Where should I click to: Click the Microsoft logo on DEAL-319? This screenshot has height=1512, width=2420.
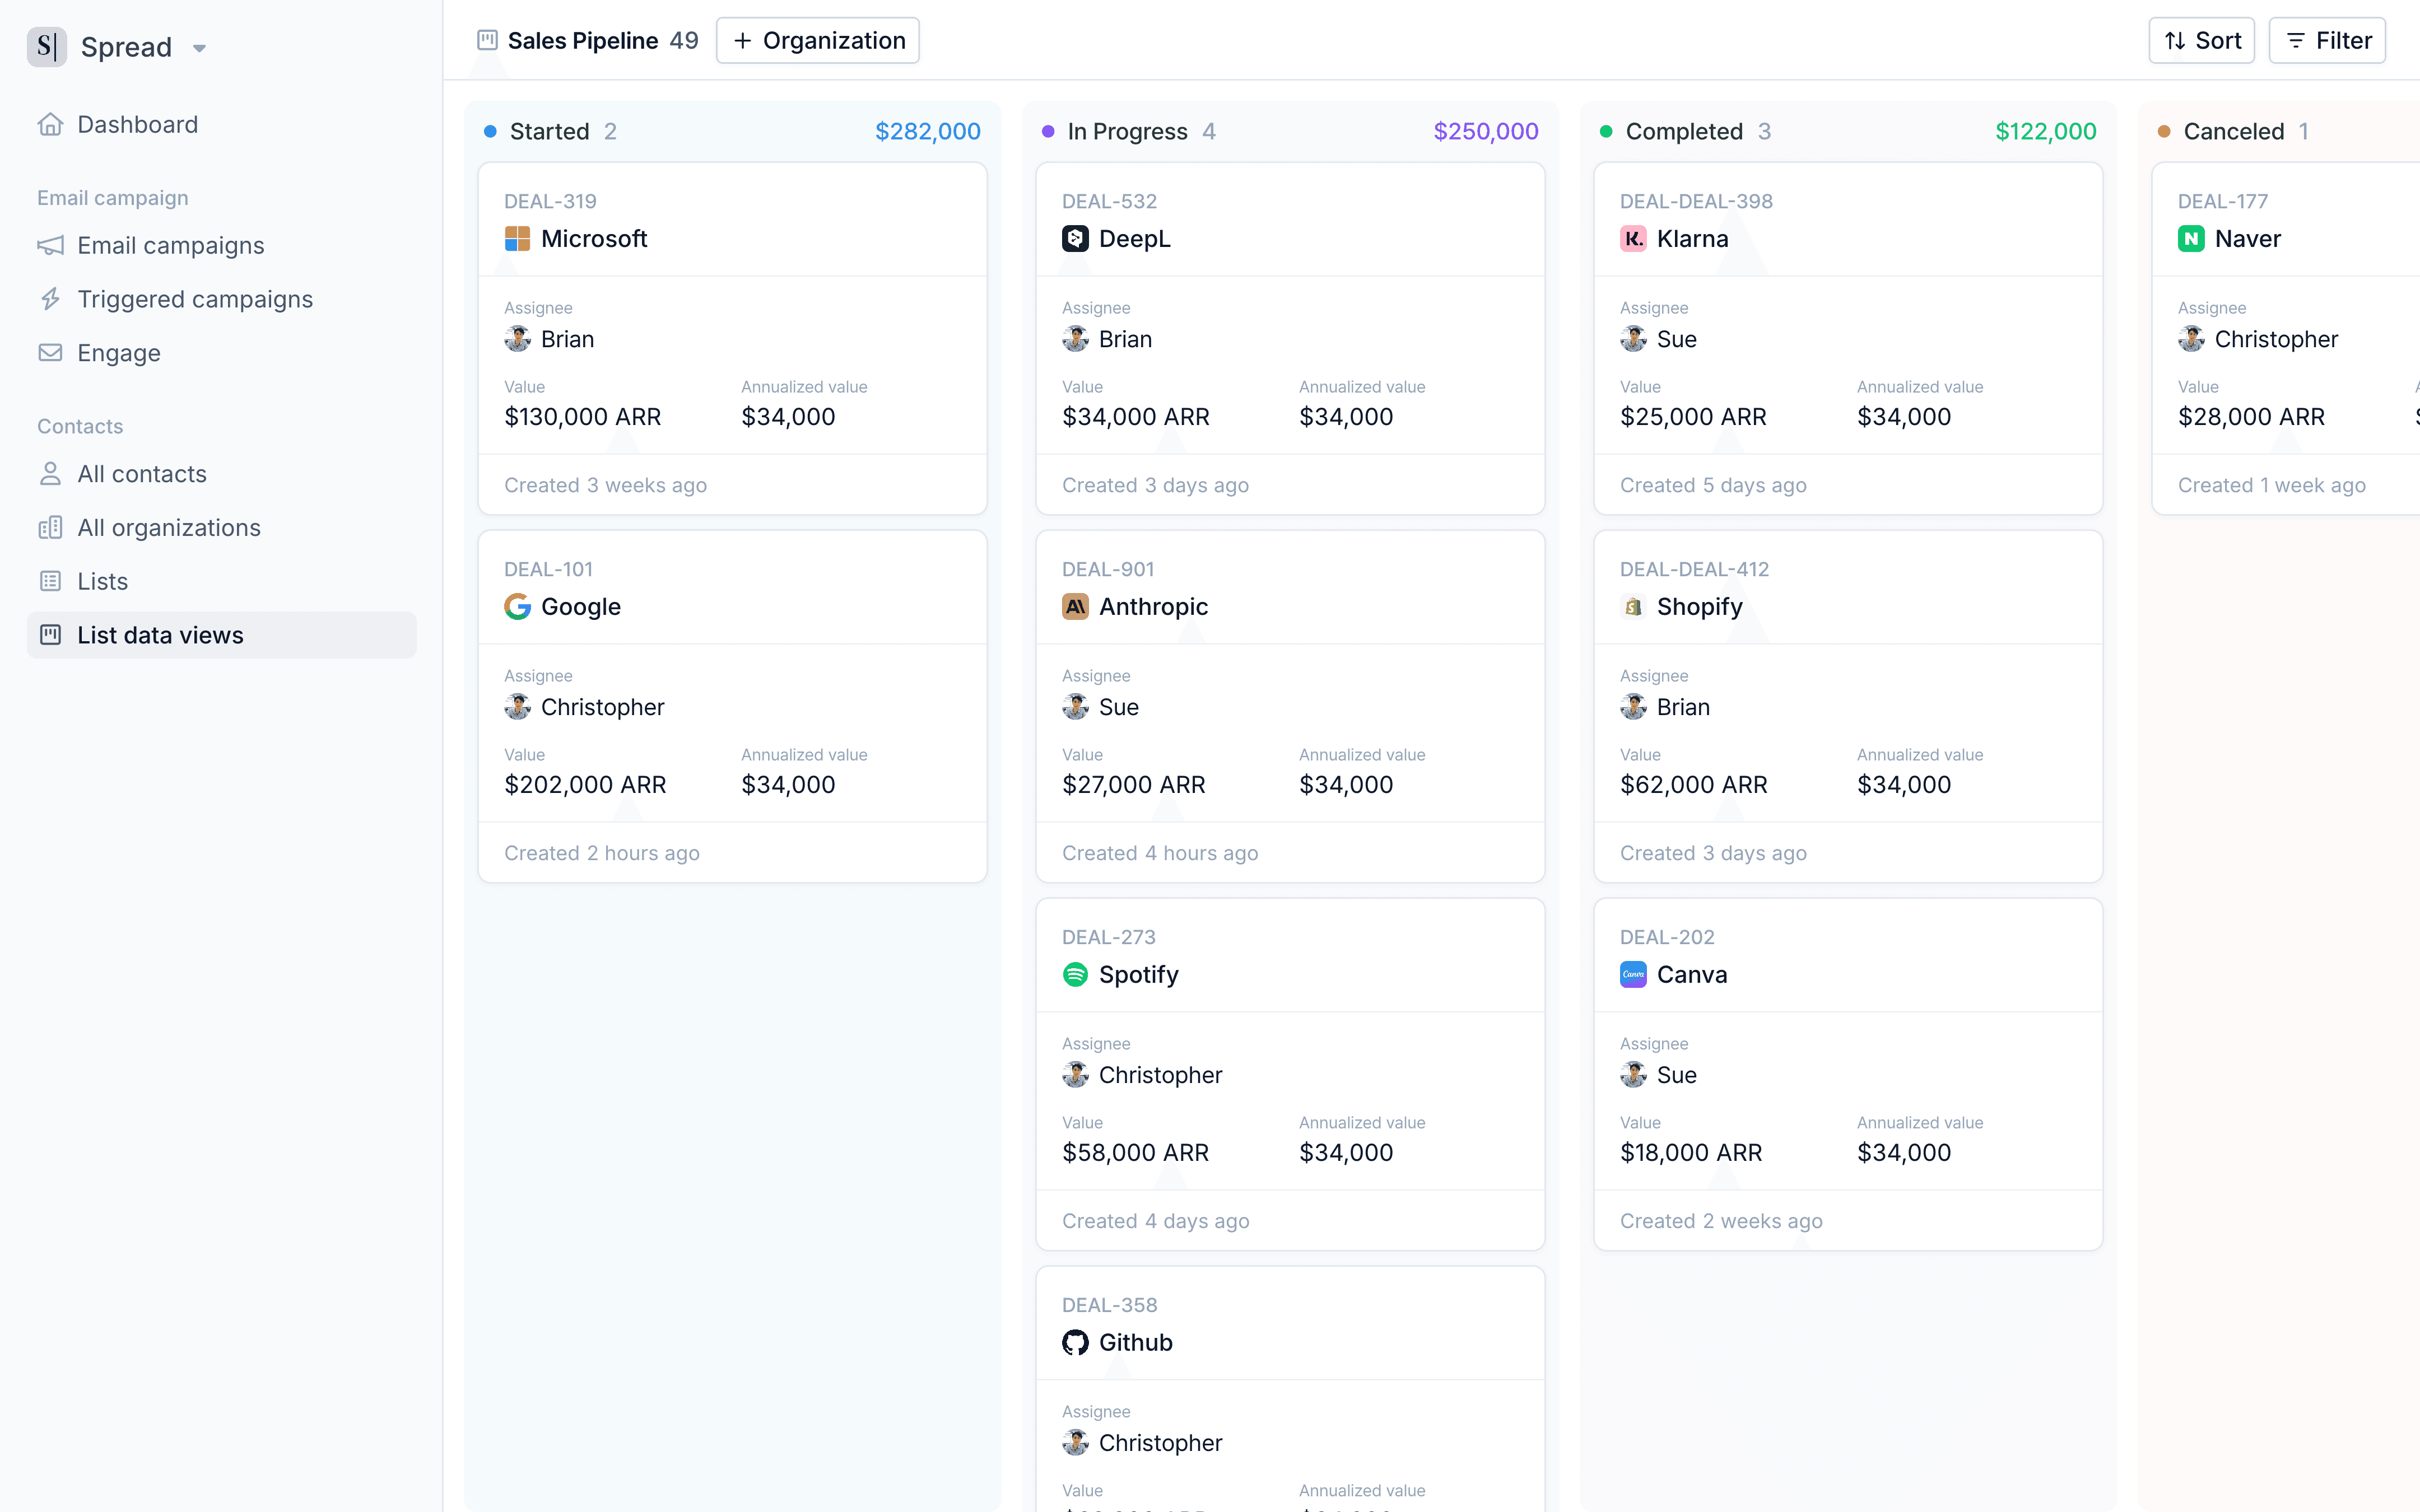tap(517, 239)
